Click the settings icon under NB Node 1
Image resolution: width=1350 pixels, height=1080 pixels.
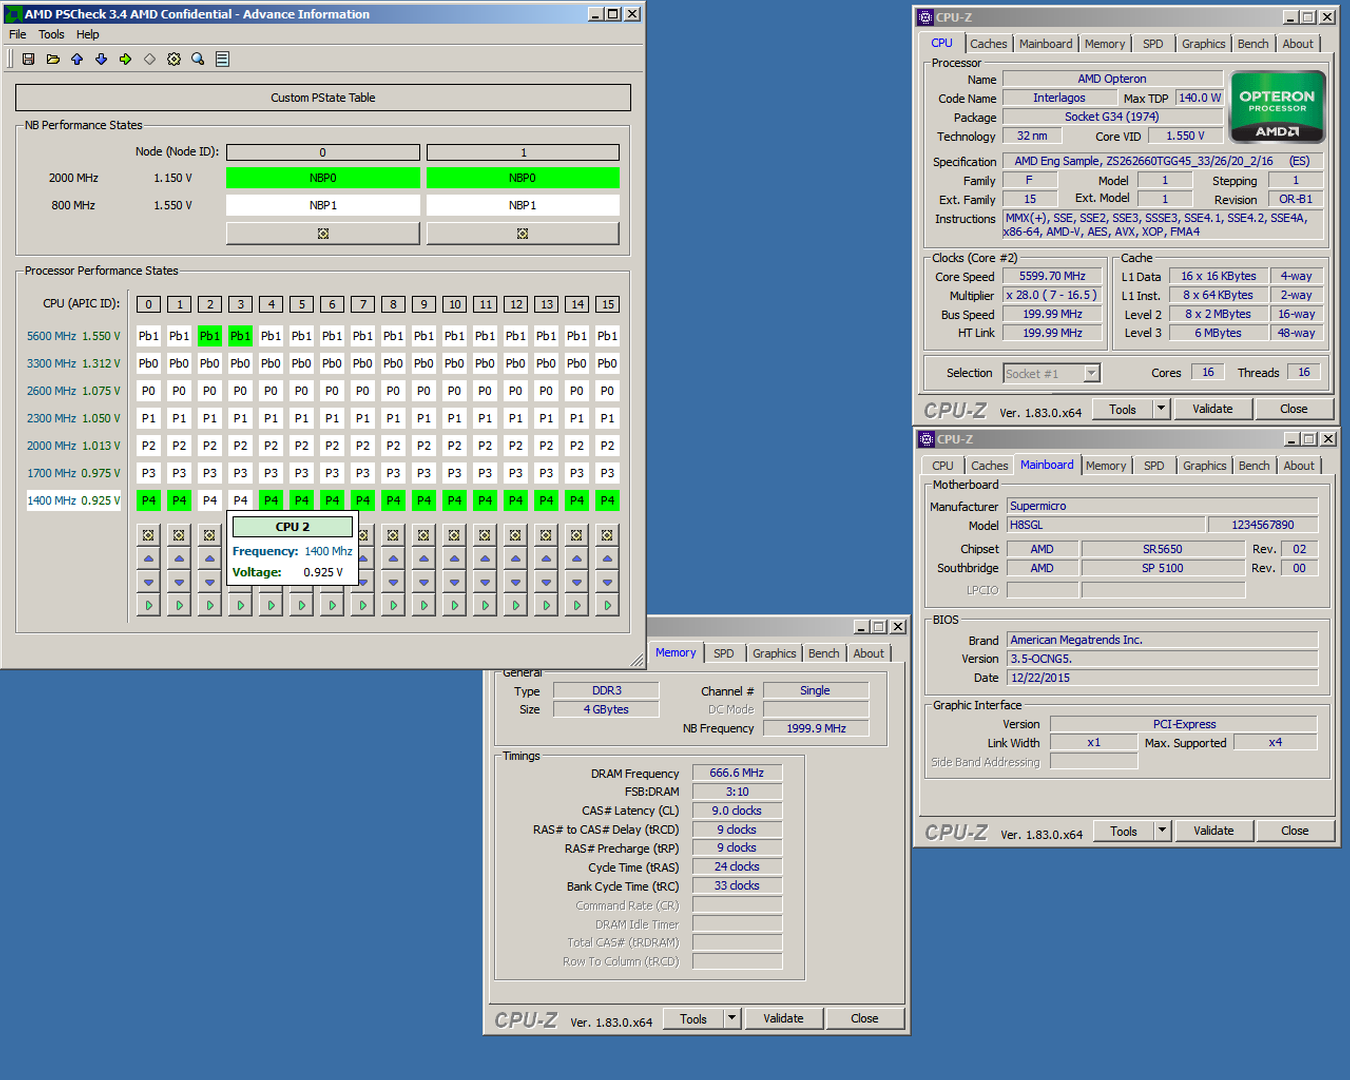click(523, 233)
